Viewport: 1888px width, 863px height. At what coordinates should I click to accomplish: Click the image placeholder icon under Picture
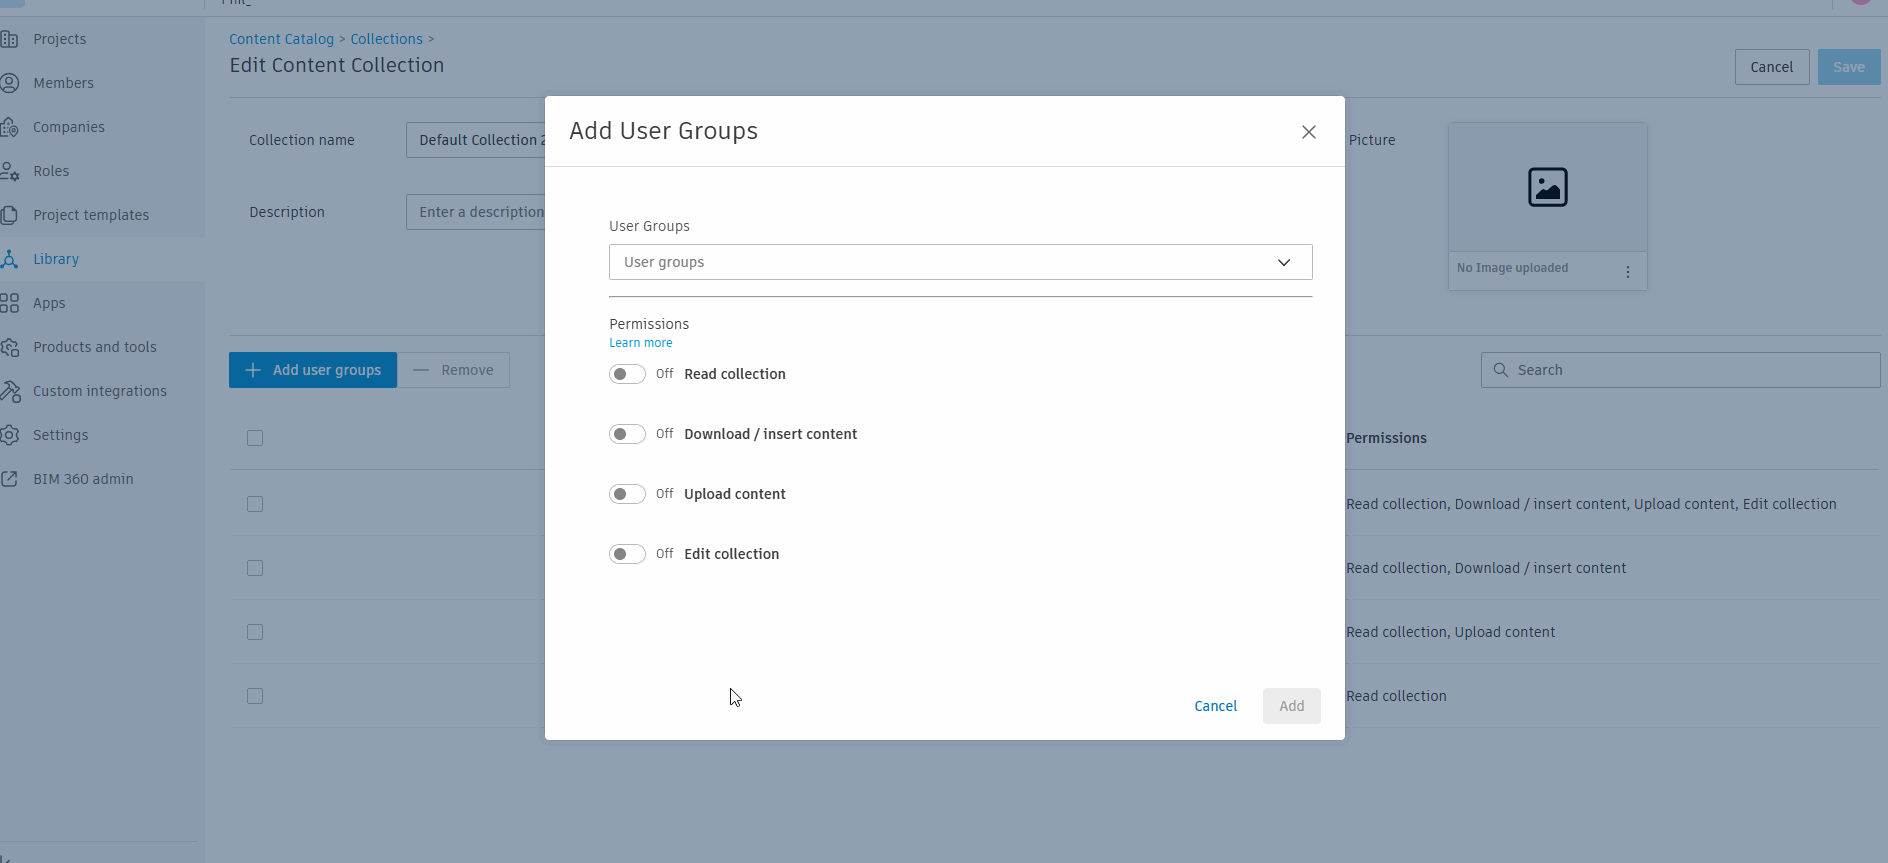(x=1547, y=187)
